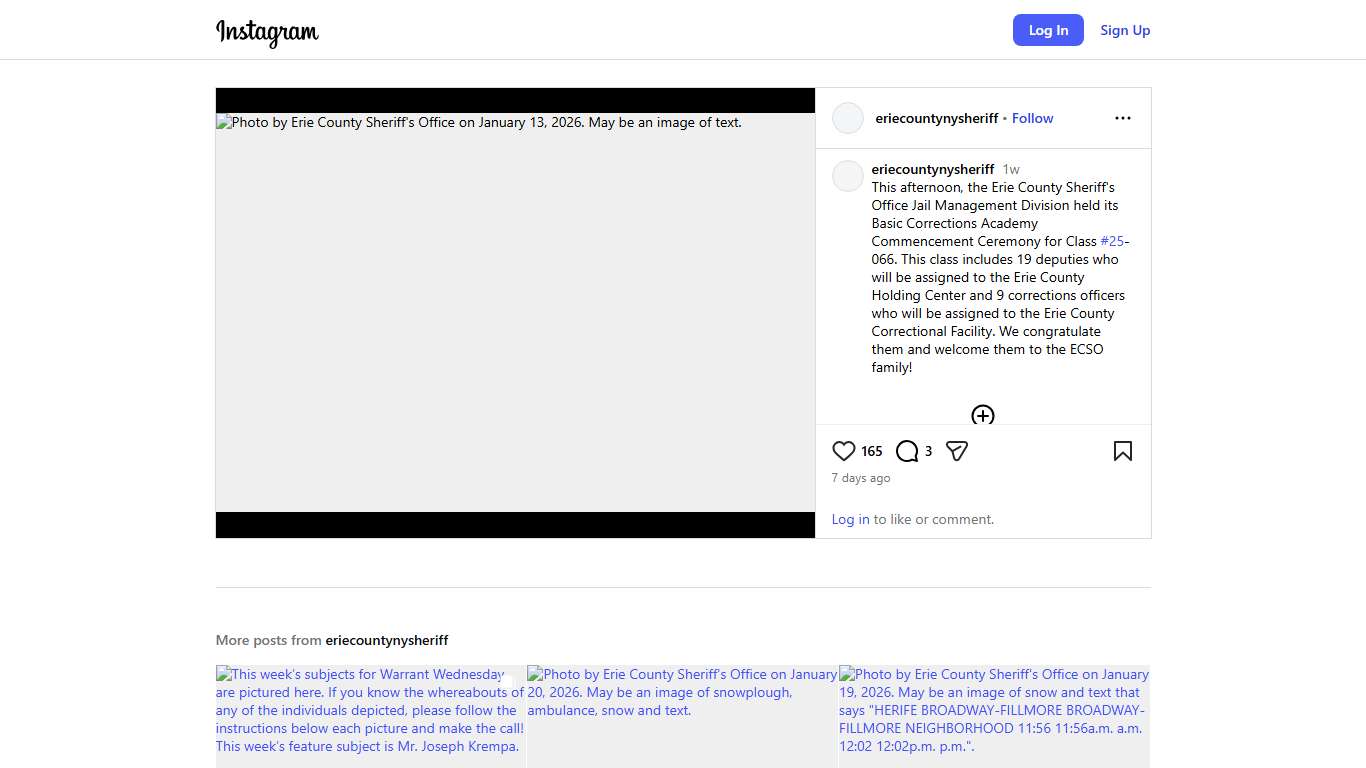Open the three-dots more options menu
Image resolution: width=1366 pixels, height=768 pixels.
point(1122,118)
